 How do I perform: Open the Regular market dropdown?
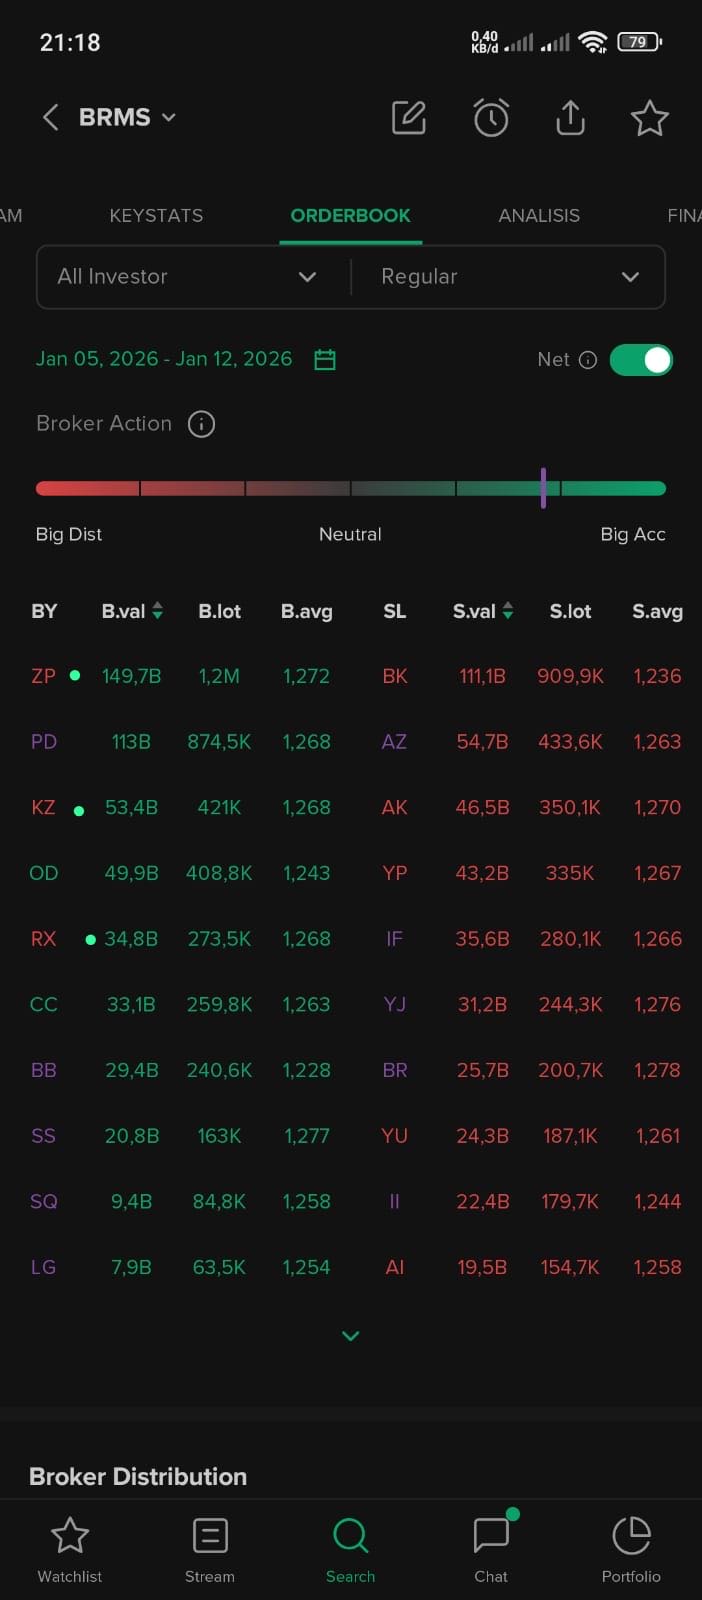(x=508, y=277)
